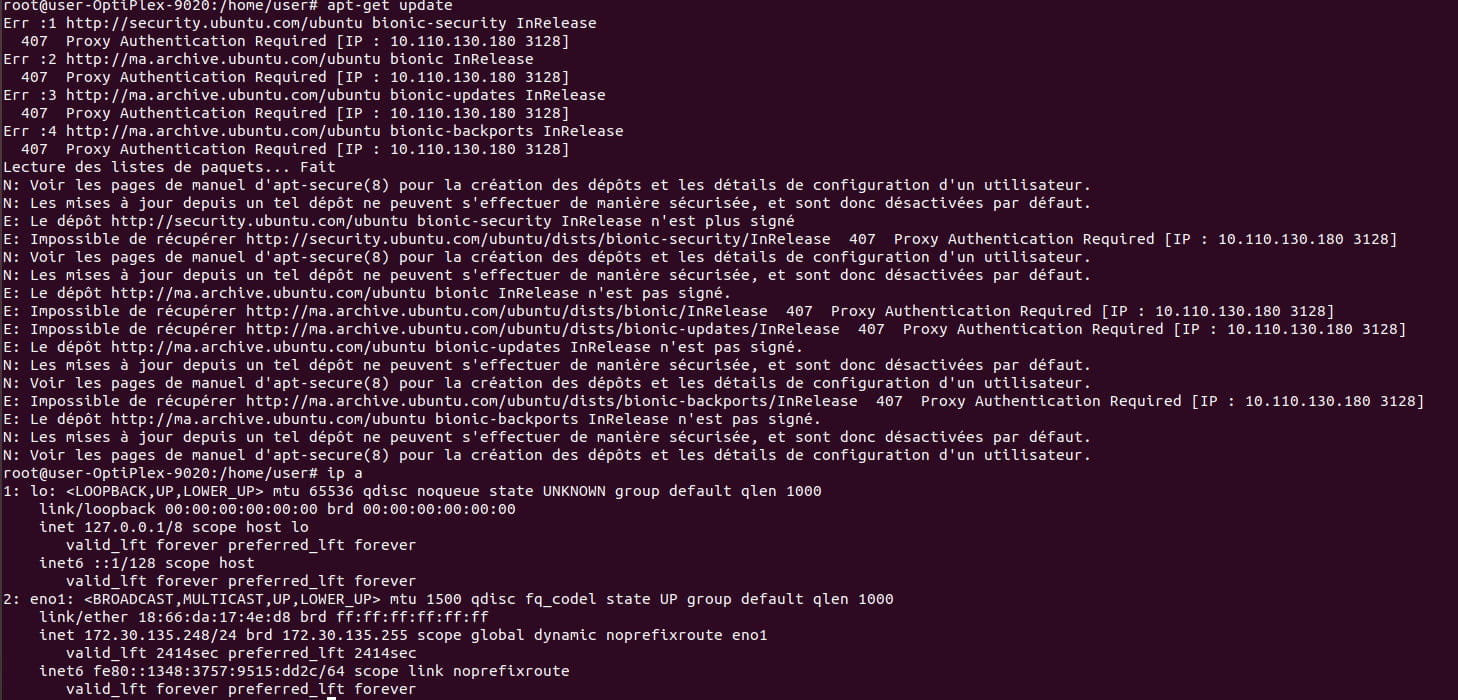The width and height of the screenshot is (1458, 700).
Task: Click the eno1 interface name line
Action: [448, 599]
